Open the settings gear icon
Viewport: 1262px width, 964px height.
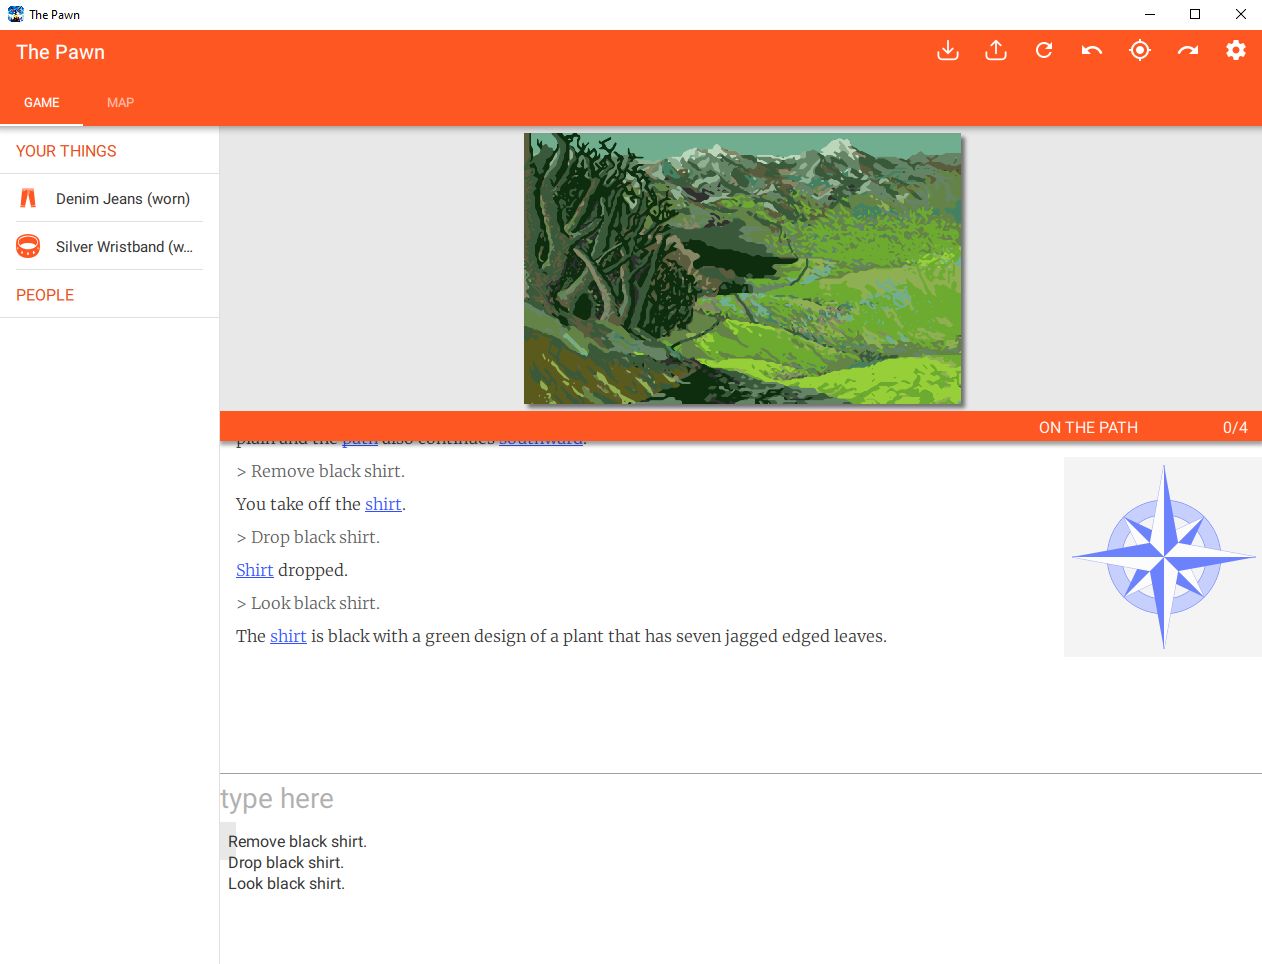click(1236, 51)
